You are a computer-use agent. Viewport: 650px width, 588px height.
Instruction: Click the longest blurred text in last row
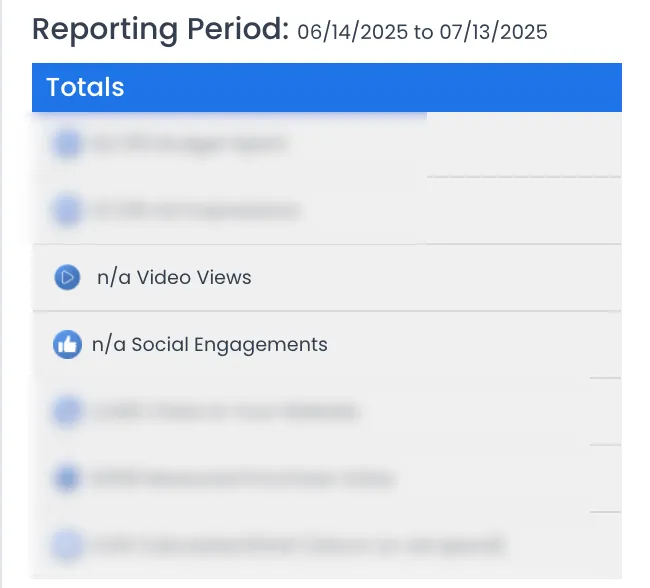pos(298,545)
